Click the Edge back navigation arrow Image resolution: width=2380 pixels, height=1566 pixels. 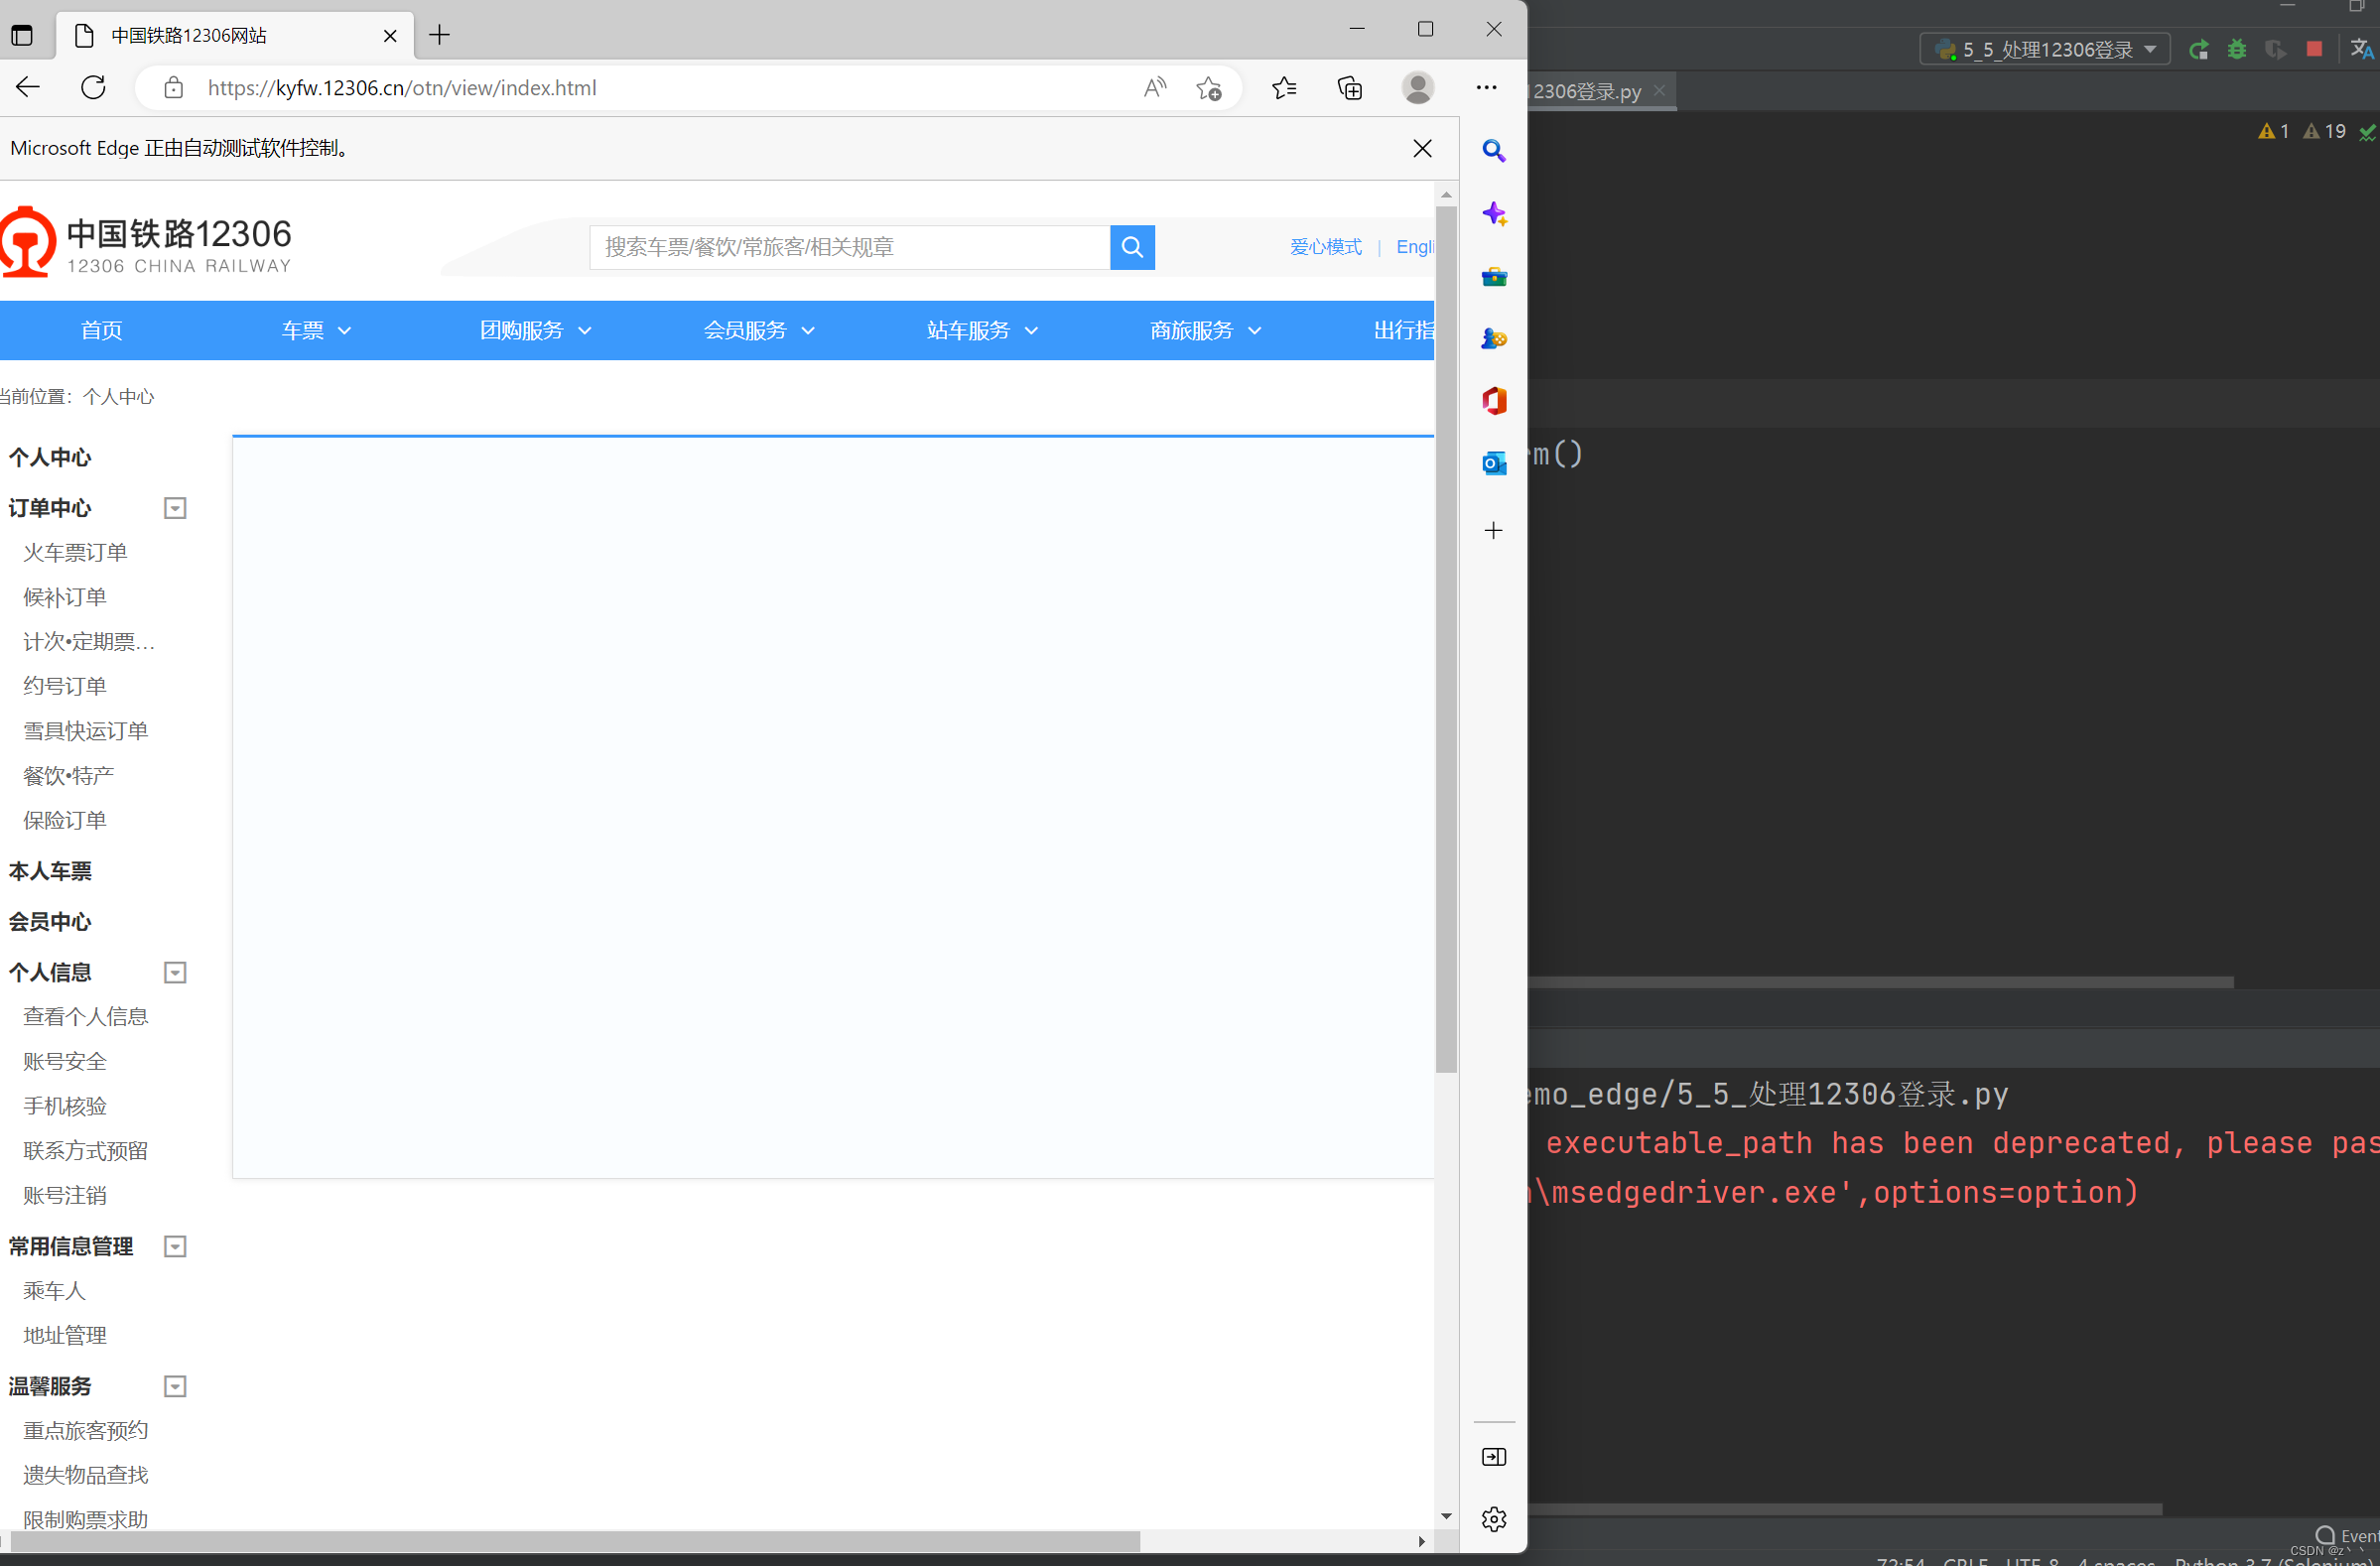(x=28, y=87)
